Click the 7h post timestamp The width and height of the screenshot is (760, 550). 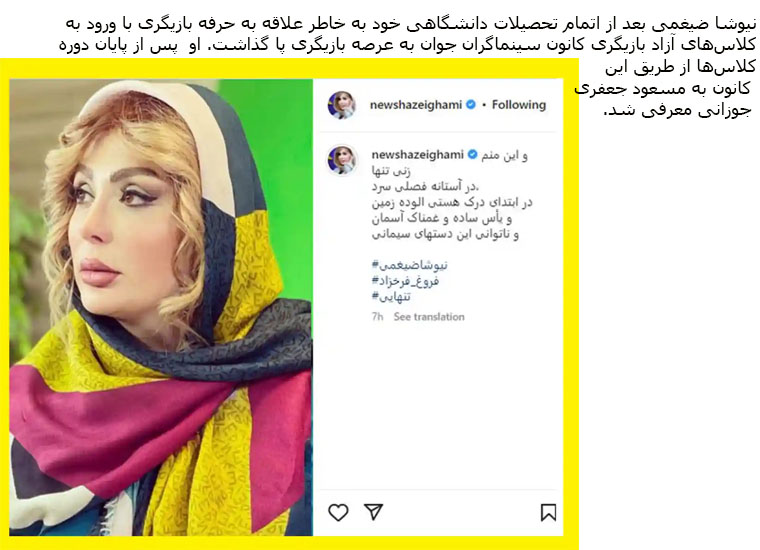(377, 317)
